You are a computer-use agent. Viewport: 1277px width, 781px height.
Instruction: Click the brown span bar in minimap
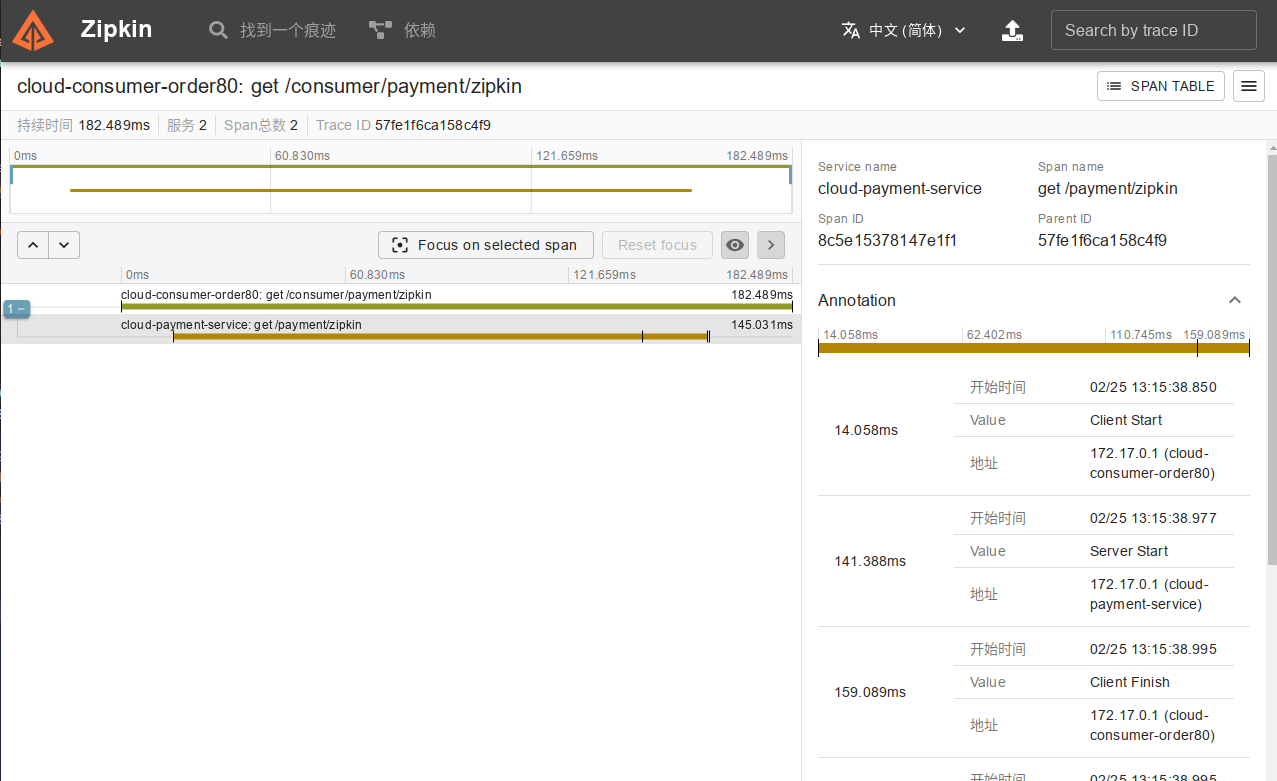pyautogui.click(x=380, y=190)
